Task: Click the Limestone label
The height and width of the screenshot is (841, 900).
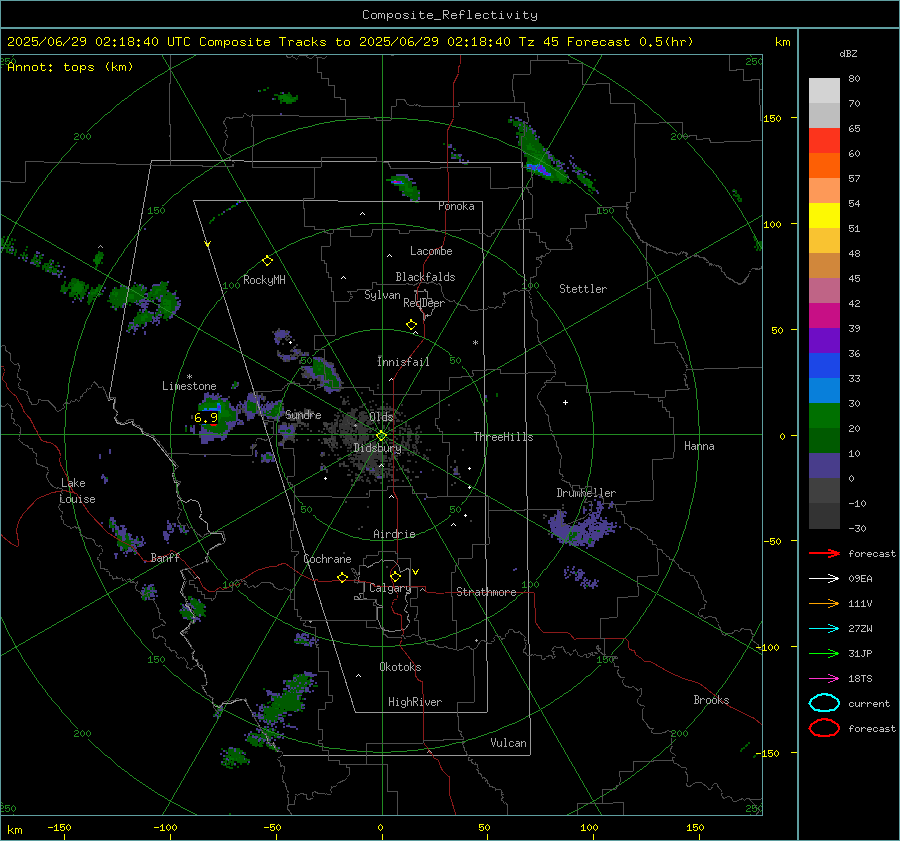Action: [189, 386]
